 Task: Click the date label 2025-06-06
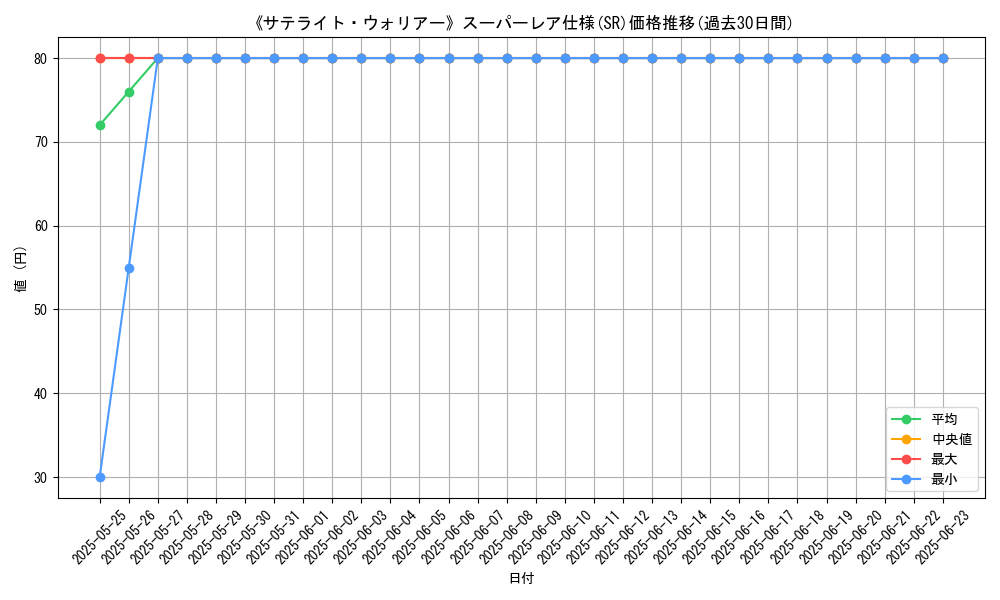[448, 538]
